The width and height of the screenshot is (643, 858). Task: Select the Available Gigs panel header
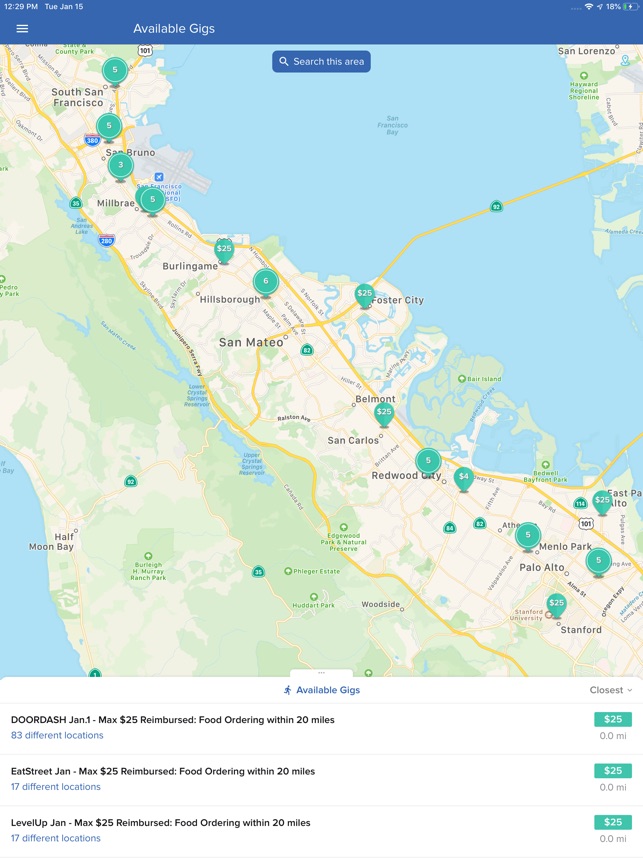[322, 690]
